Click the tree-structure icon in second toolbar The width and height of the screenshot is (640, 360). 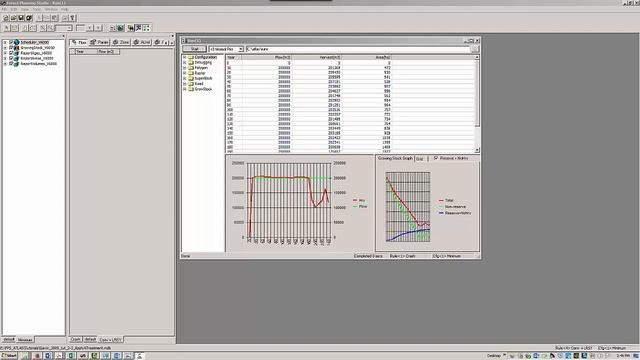(x=130, y=28)
